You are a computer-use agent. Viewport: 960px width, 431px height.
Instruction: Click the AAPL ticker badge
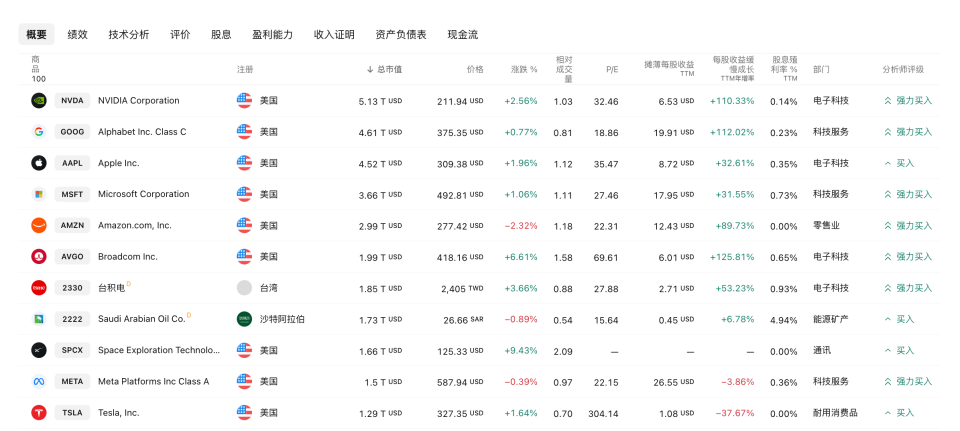coord(72,163)
